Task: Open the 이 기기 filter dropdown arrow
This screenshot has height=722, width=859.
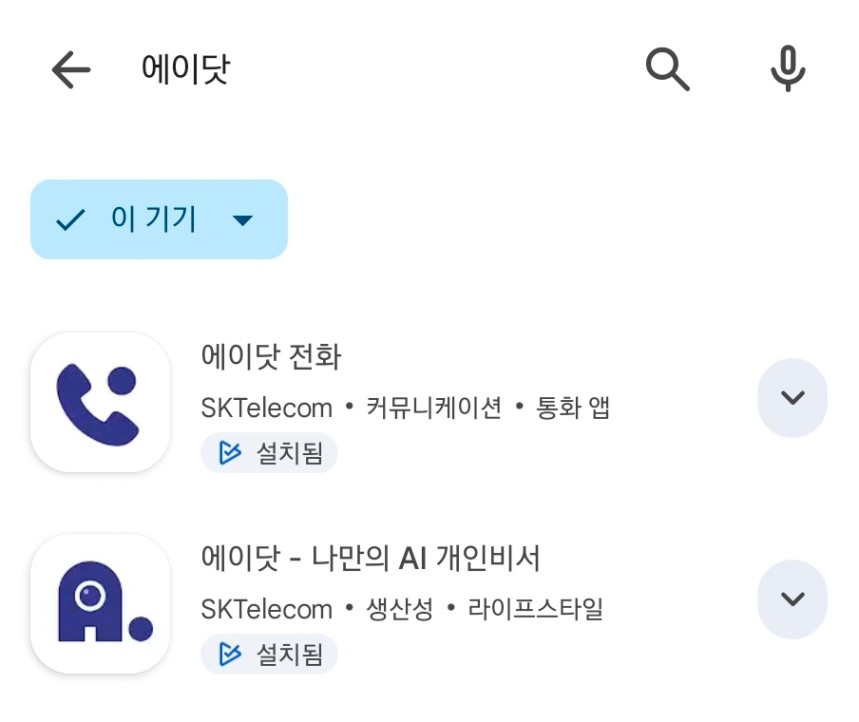Action: coord(242,220)
